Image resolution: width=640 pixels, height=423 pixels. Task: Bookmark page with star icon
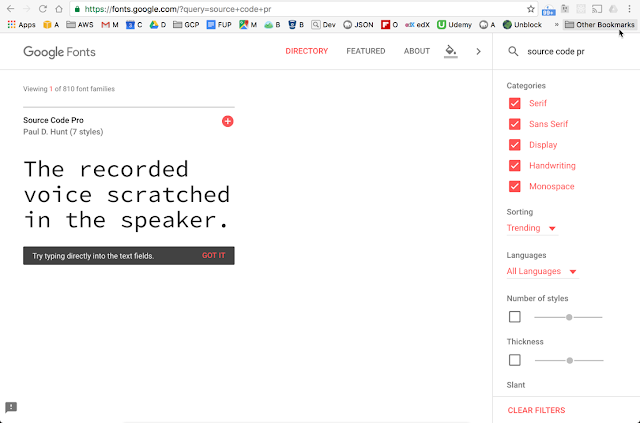point(531,9)
